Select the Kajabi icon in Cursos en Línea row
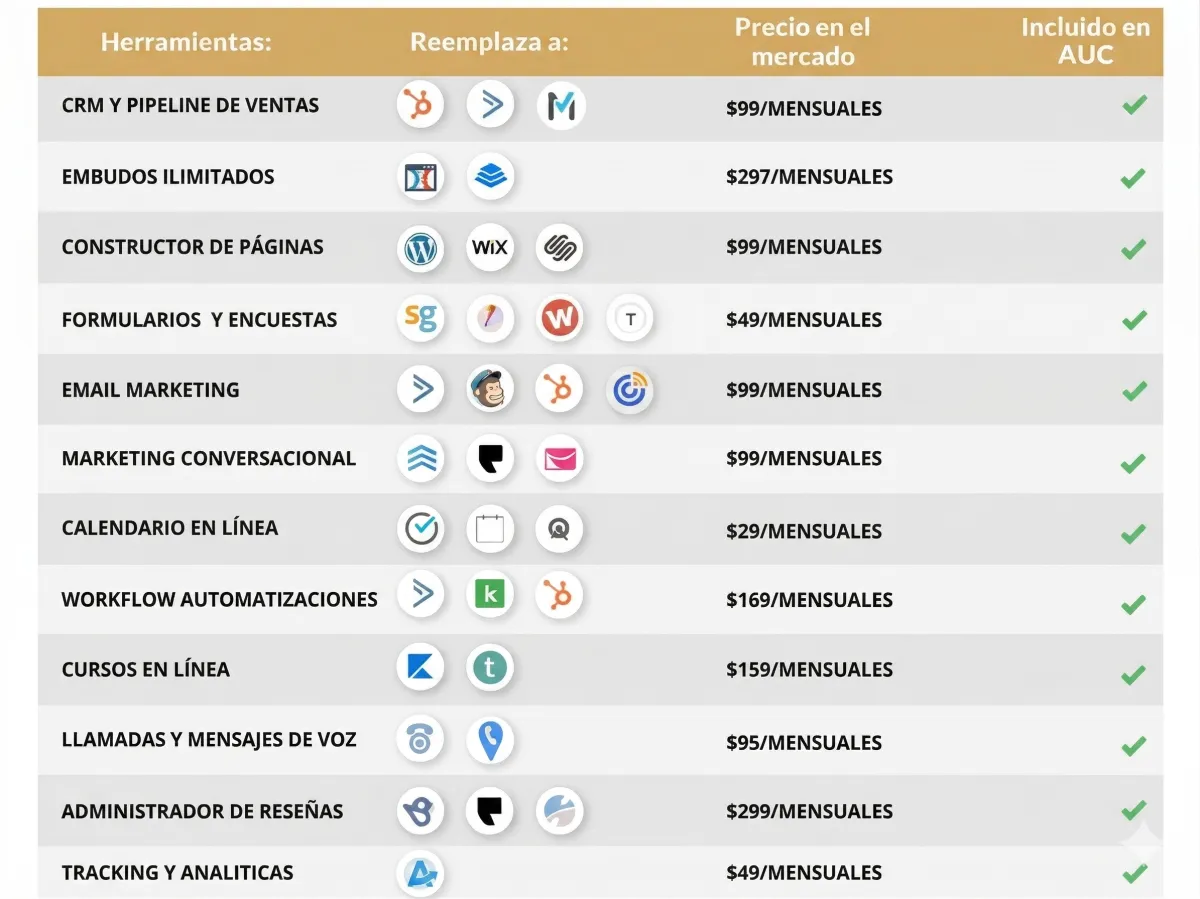This screenshot has height=899, width=1200. click(420, 667)
